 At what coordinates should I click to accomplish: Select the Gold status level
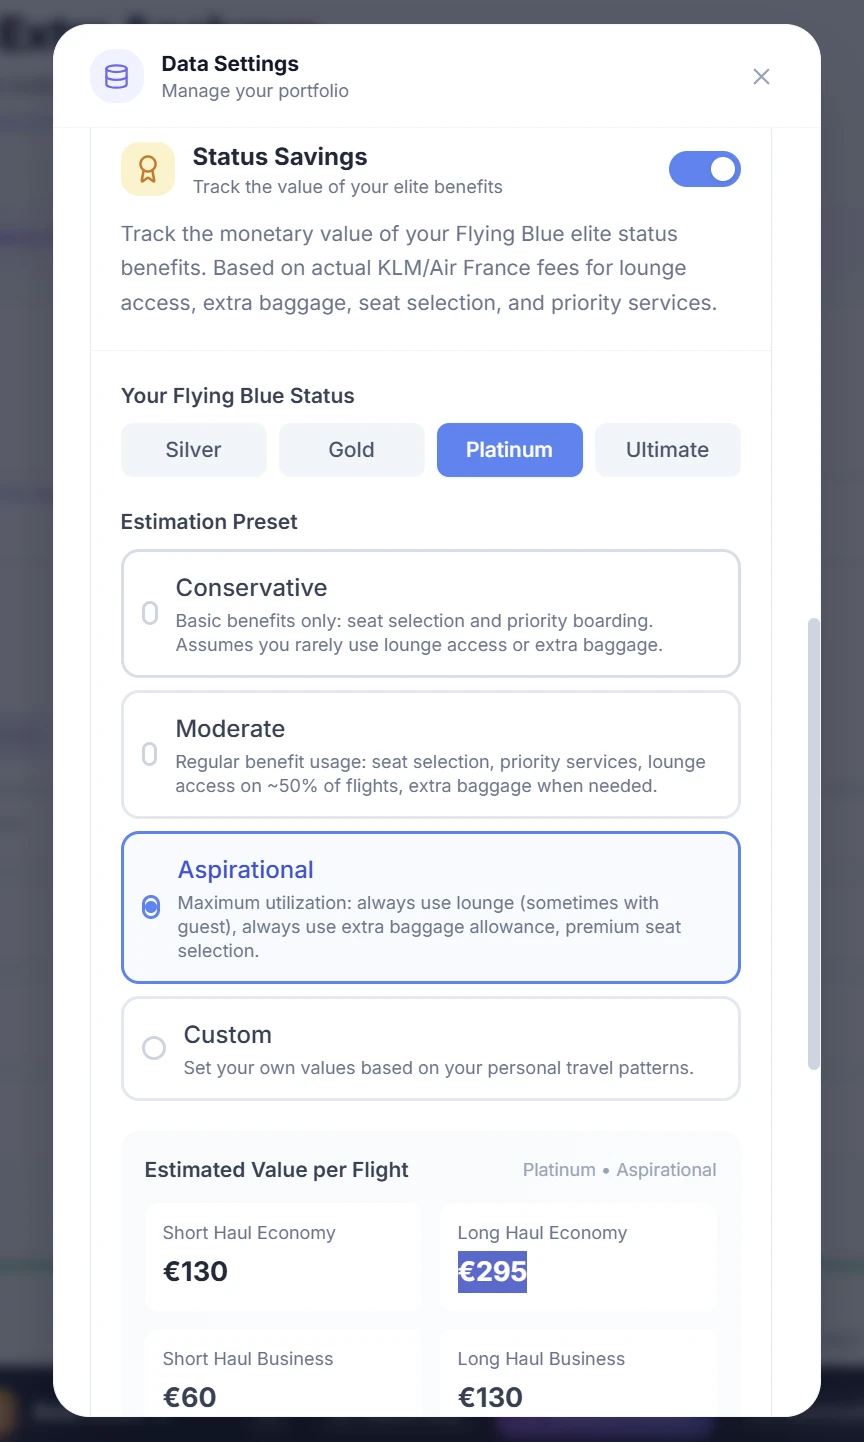click(351, 450)
